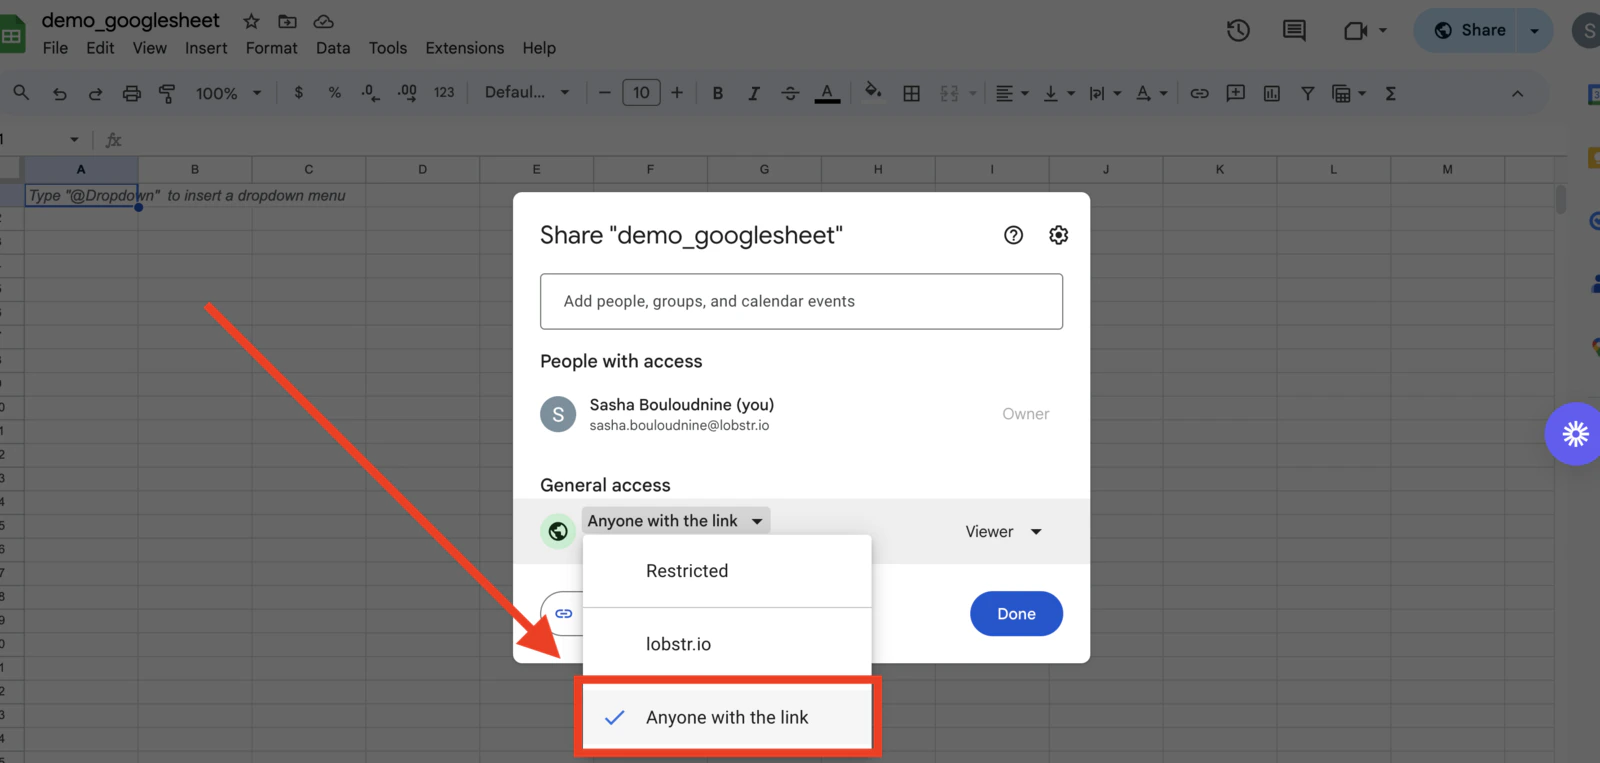1600x763 pixels.
Task: Click the Share button in header
Action: coord(1469,31)
